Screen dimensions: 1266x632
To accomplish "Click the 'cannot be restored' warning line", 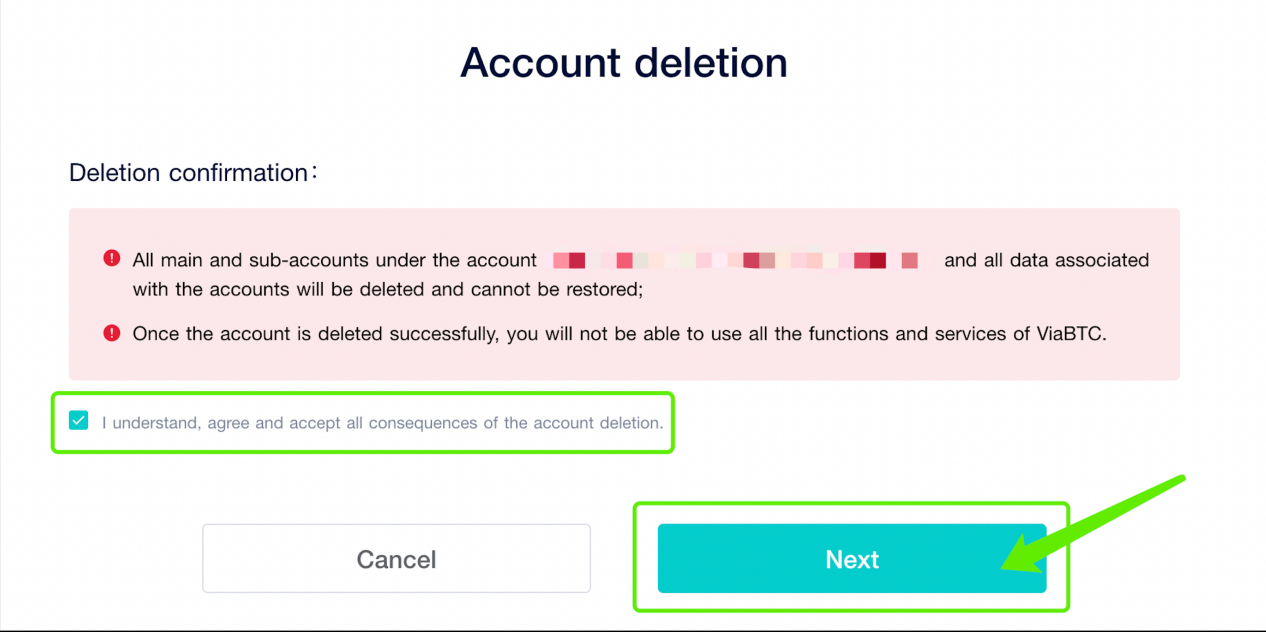I will (x=388, y=289).
